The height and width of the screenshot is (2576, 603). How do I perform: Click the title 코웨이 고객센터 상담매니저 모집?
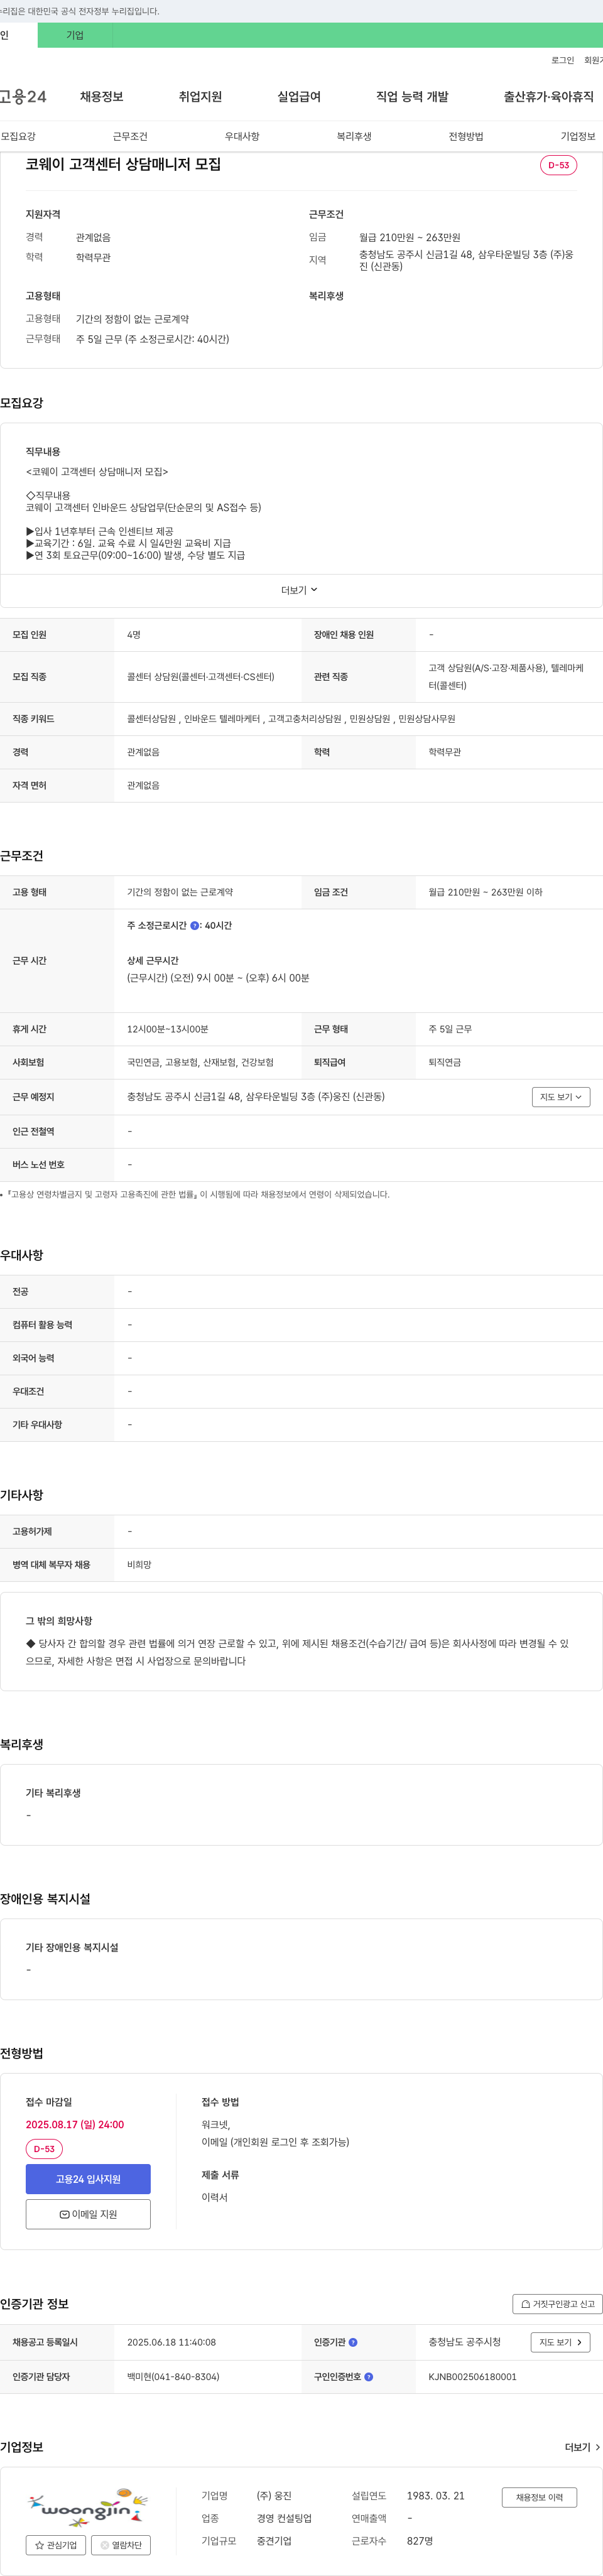[123, 164]
